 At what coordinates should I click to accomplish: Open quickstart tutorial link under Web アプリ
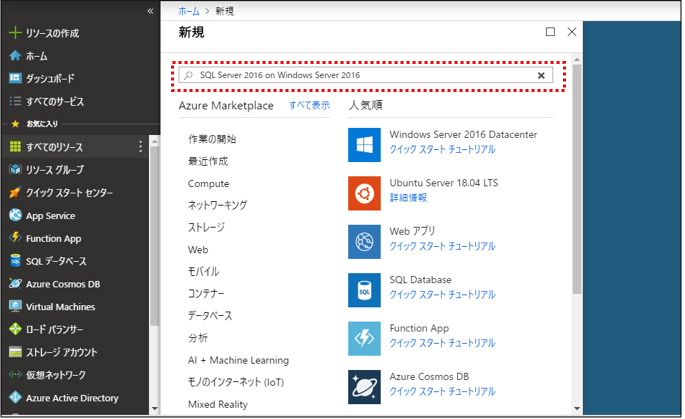(x=443, y=246)
